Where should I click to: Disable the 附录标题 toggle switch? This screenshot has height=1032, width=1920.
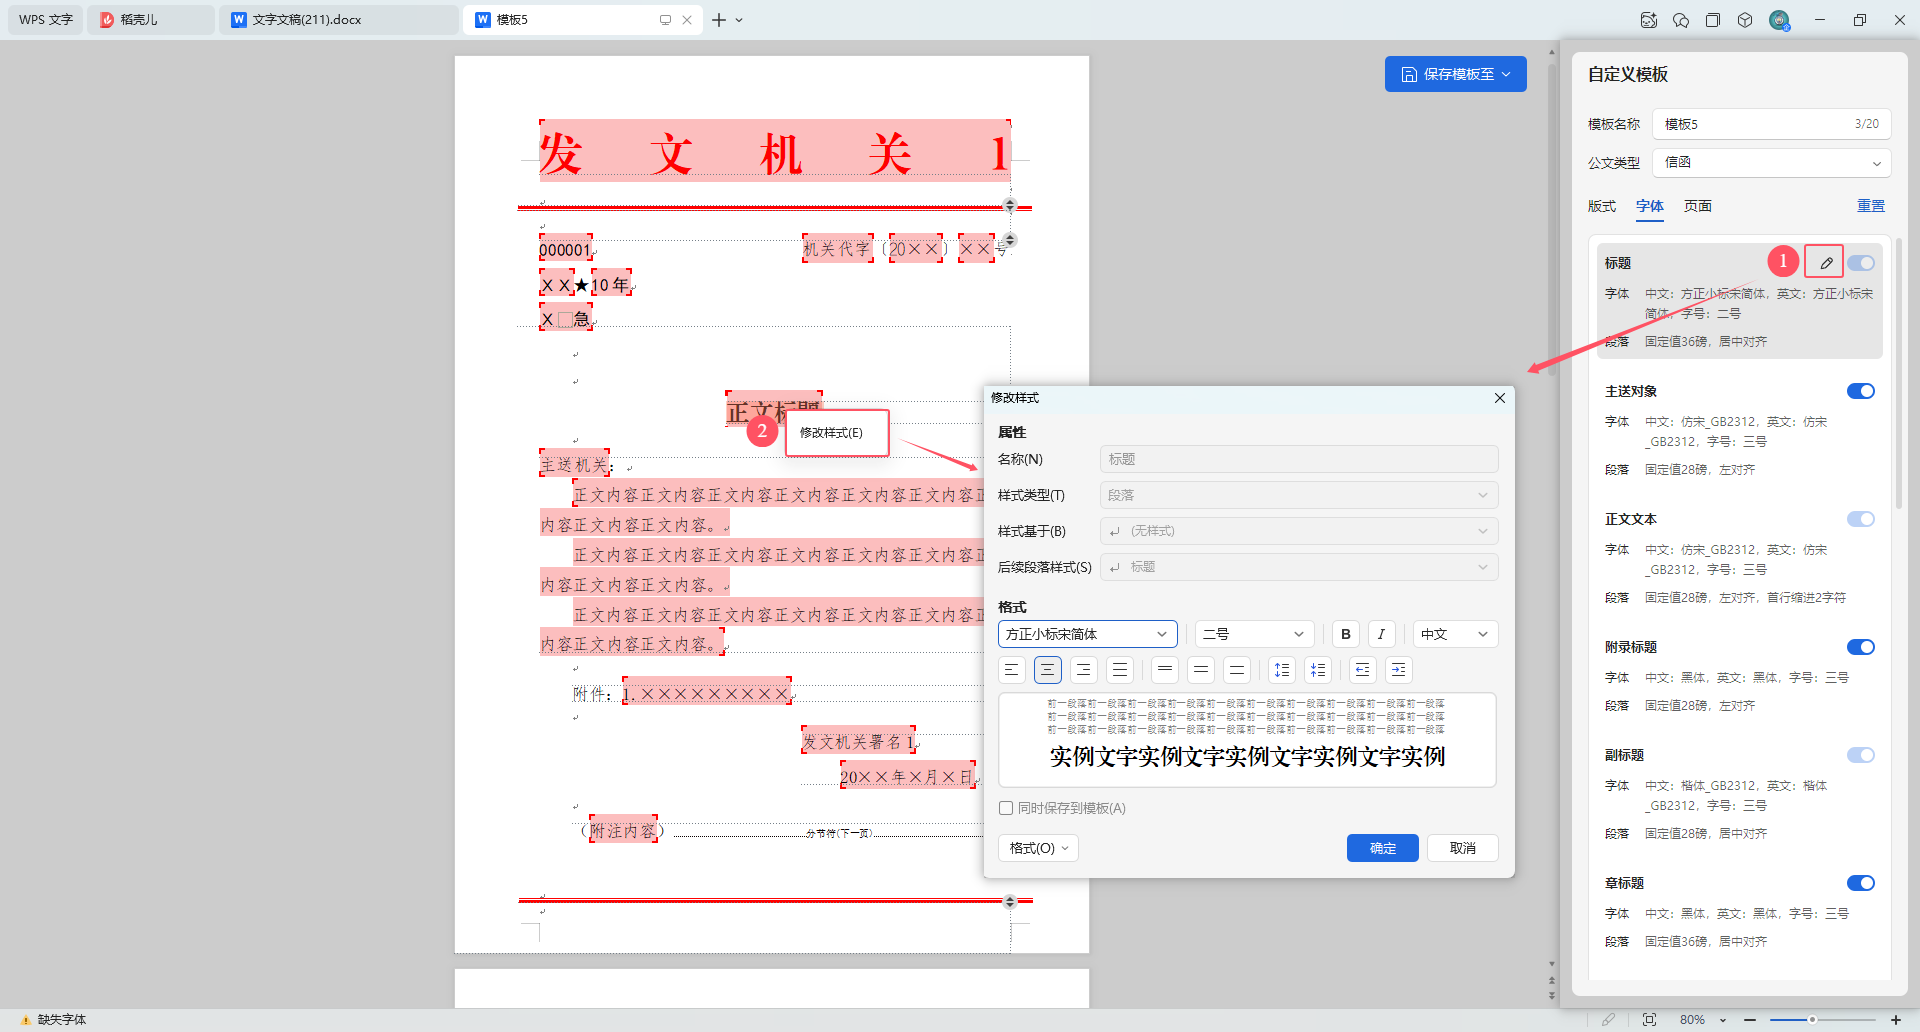pyautogui.click(x=1860, y=647)
